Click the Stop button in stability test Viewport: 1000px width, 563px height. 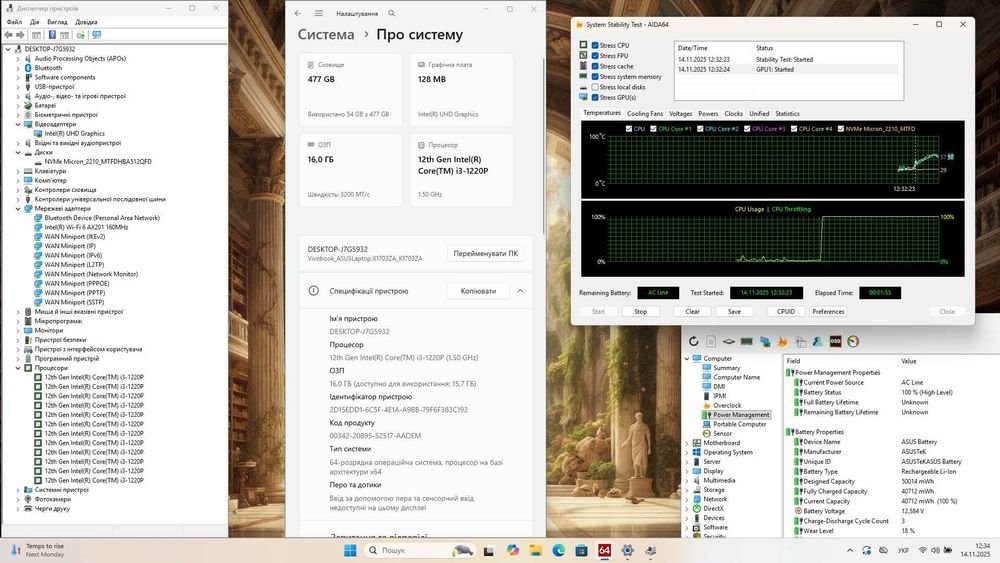(640, 312)
